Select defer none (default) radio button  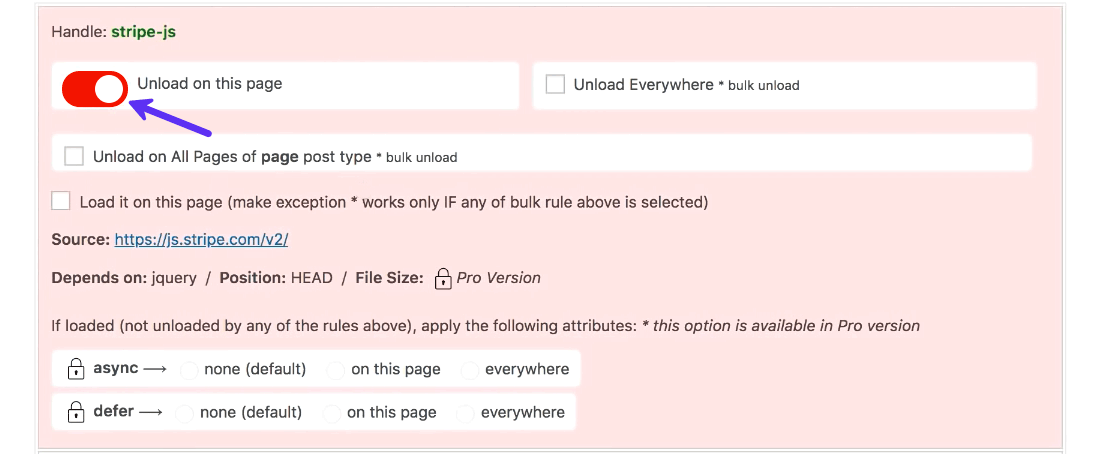click(x=184, y=413)
